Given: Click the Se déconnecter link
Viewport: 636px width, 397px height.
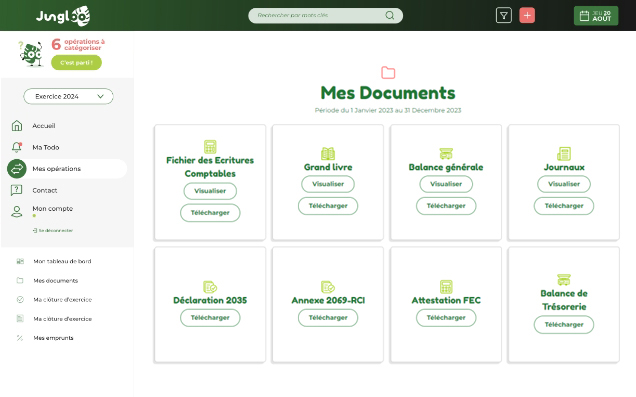Looking at the screenshot, I should pos(53,230).
